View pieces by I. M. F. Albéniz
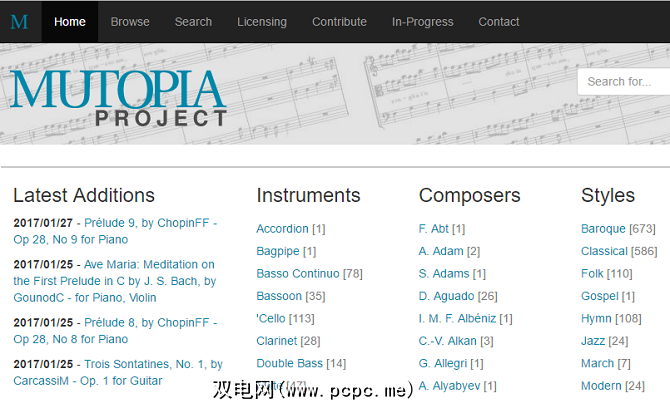Viewport: 670px width, 413px height. tap(458, 319)
